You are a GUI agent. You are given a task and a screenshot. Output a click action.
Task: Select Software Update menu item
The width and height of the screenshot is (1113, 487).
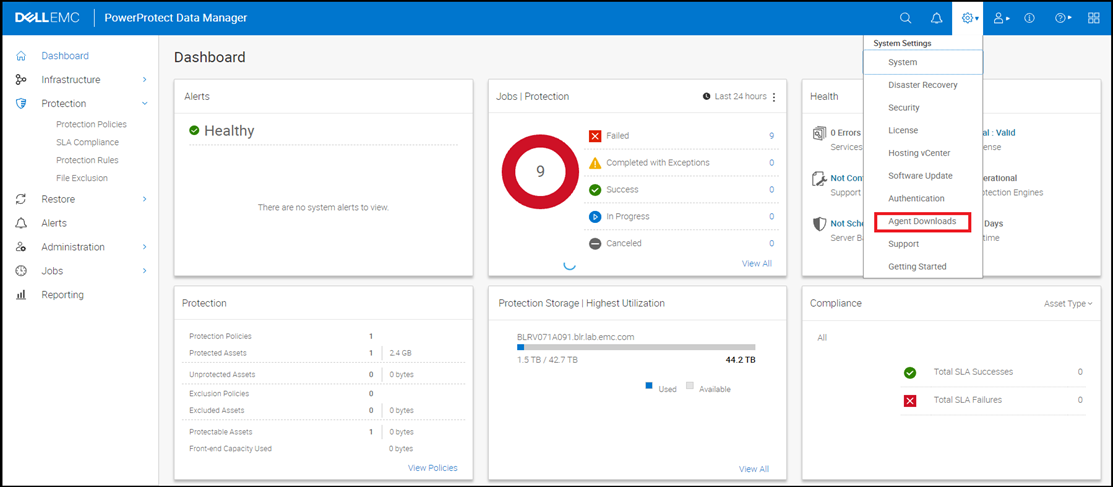tap(923, 176)
